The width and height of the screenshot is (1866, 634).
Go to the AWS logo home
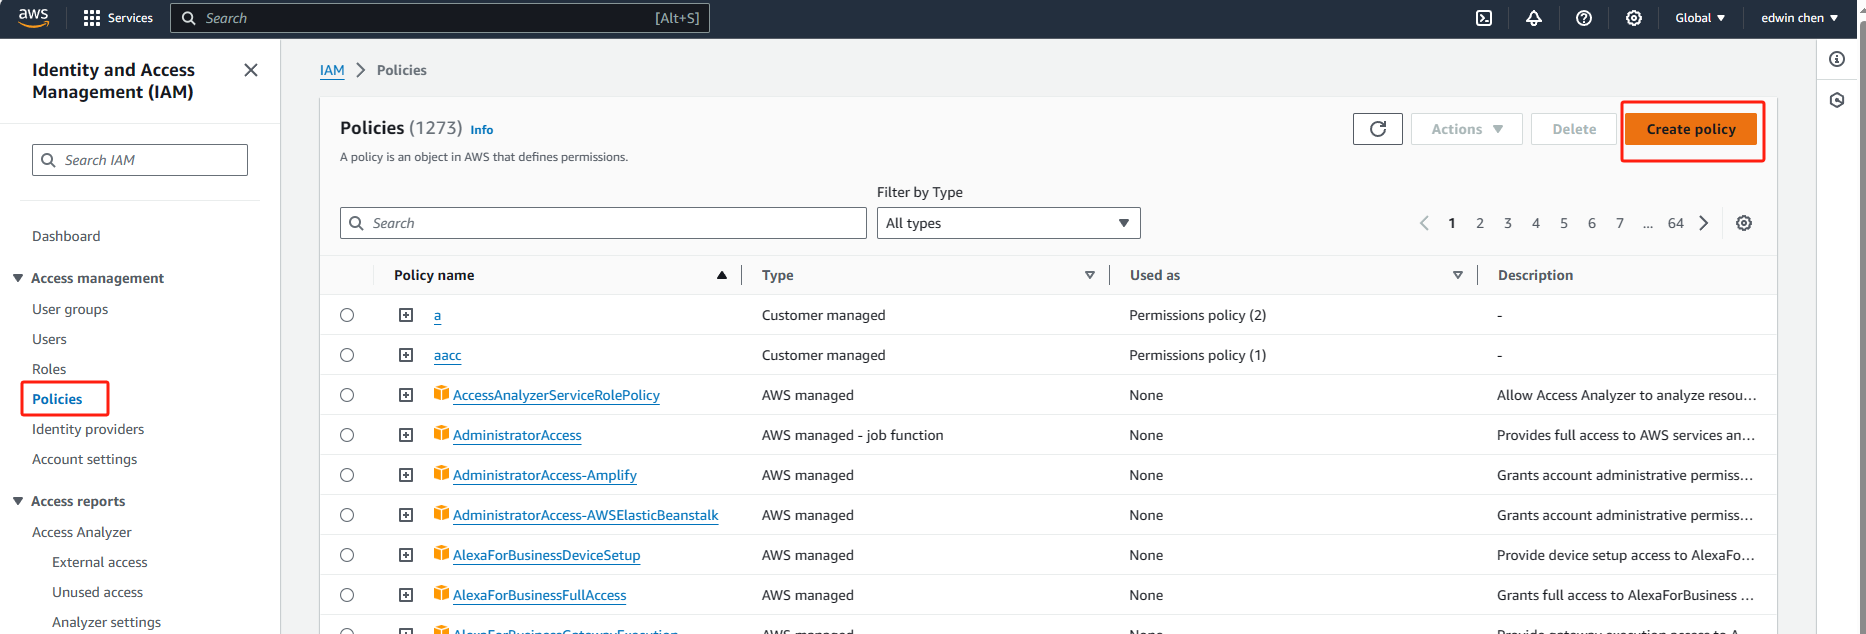[33, 17]
